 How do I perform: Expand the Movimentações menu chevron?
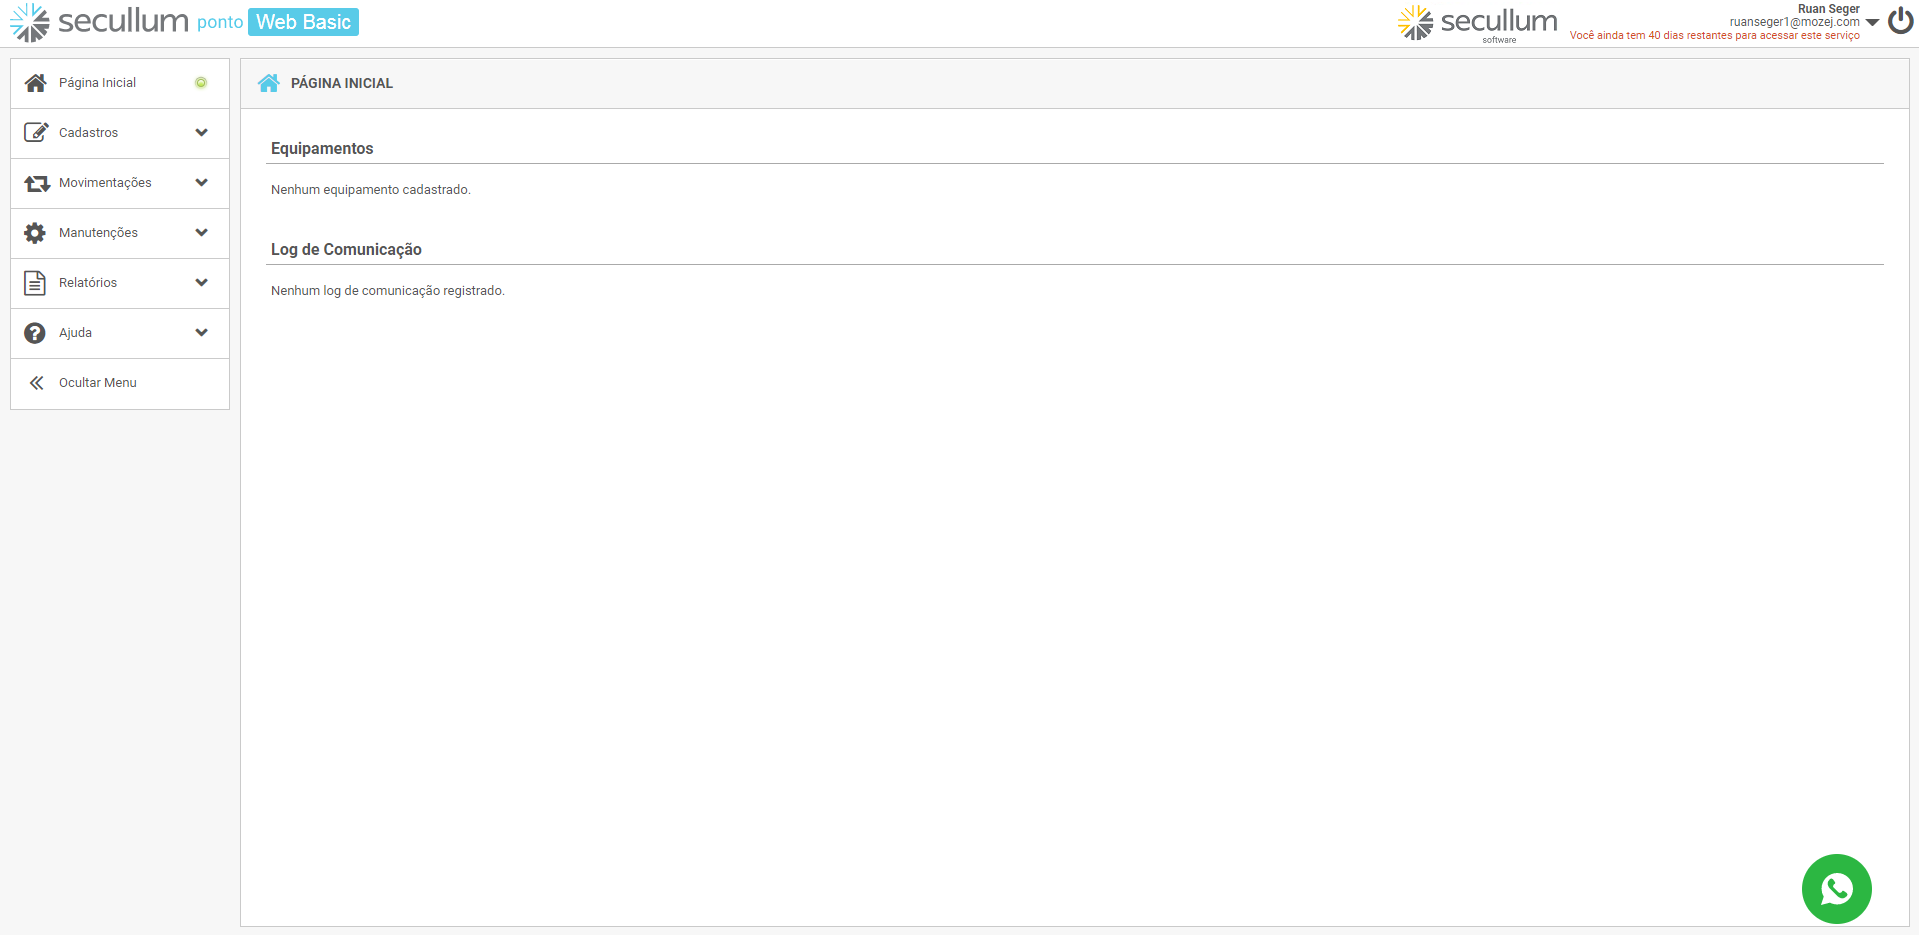pos(202,182)
